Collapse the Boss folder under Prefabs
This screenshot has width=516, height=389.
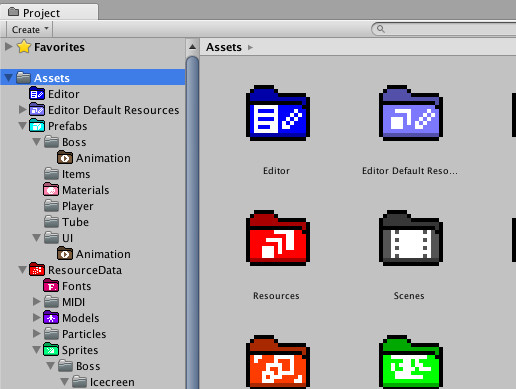pyautogui.click(x=37, y=142)
